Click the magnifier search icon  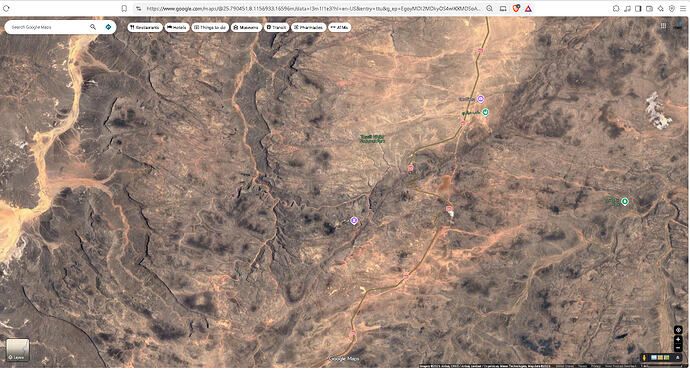(93, 27)
